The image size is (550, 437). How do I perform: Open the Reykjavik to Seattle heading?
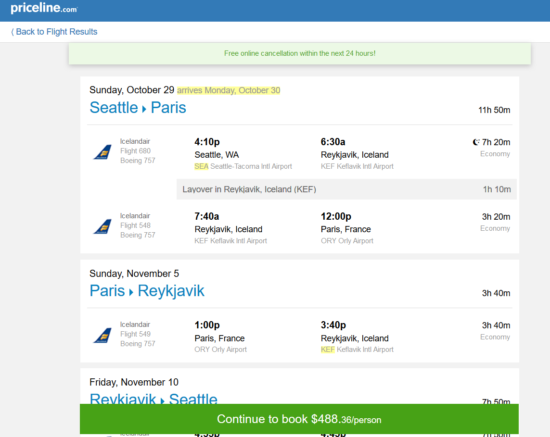pos(153,398)
